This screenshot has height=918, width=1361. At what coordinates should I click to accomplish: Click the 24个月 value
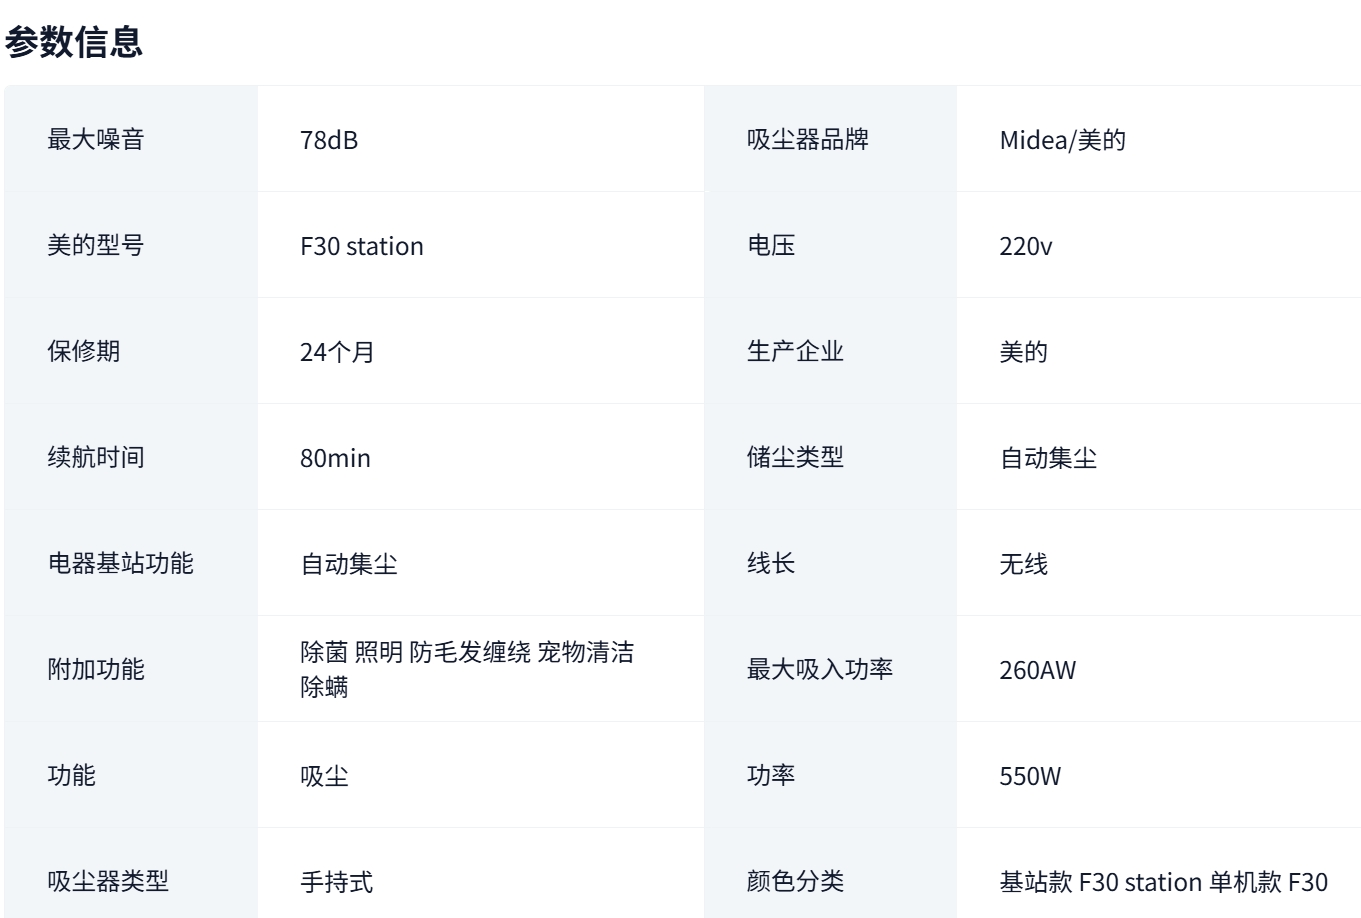[337, 352]
